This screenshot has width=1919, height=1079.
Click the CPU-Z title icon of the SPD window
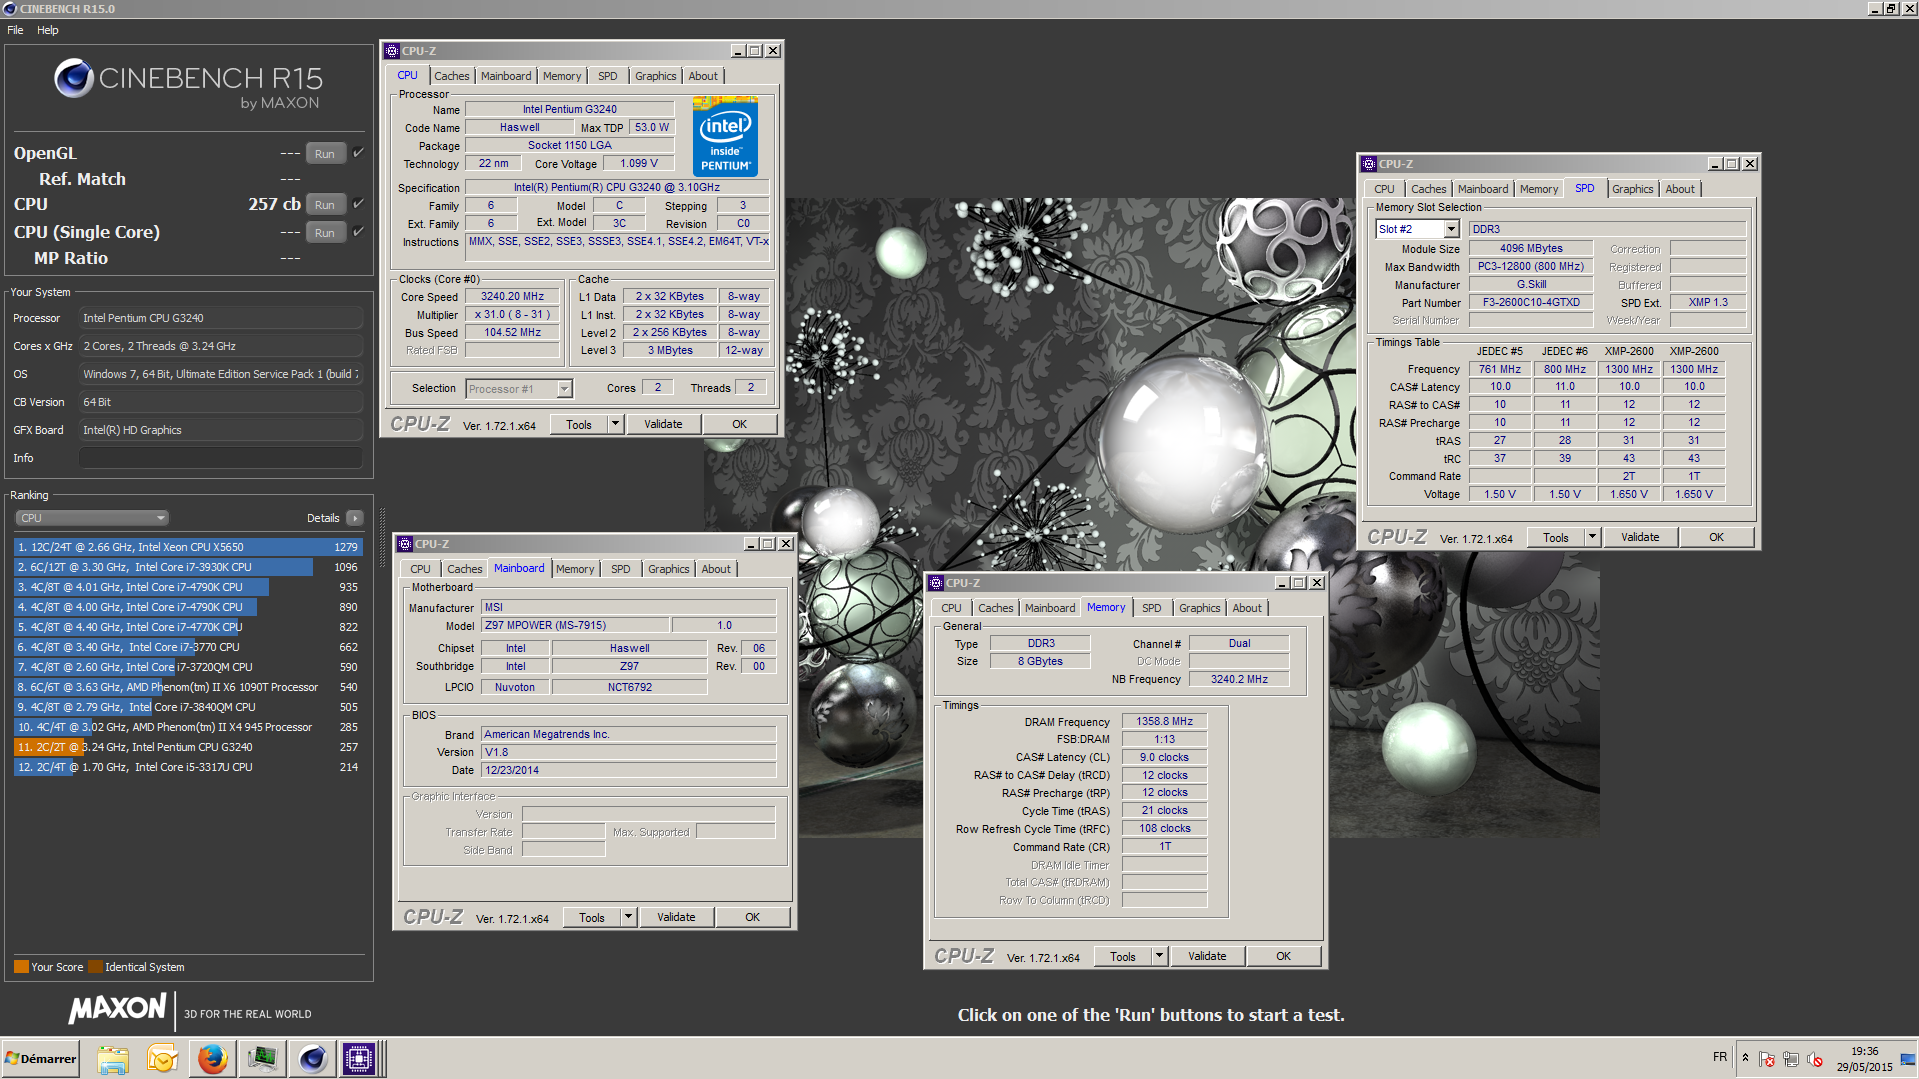[1369, 164]
